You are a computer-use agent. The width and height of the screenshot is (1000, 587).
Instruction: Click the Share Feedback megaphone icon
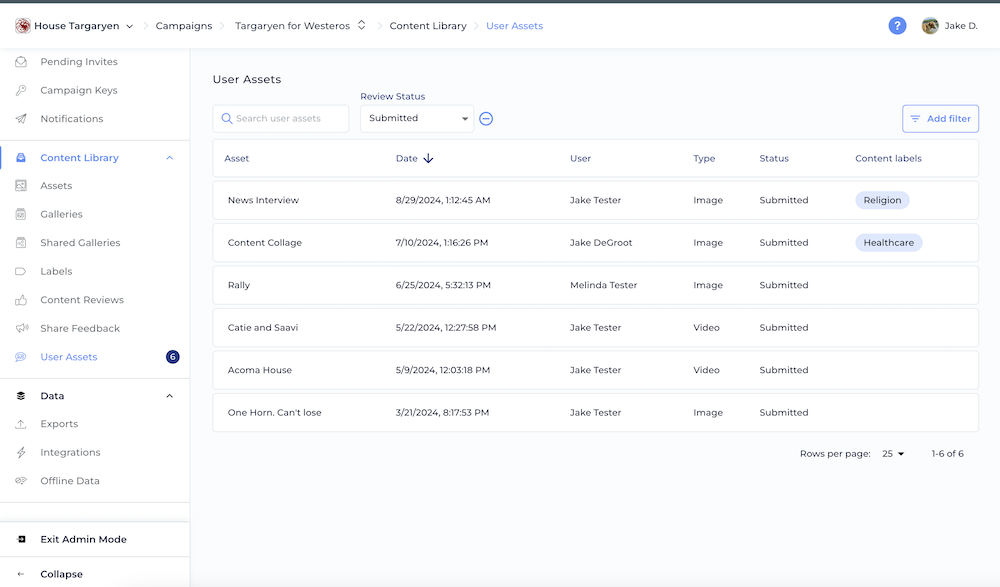coord(22,328)
